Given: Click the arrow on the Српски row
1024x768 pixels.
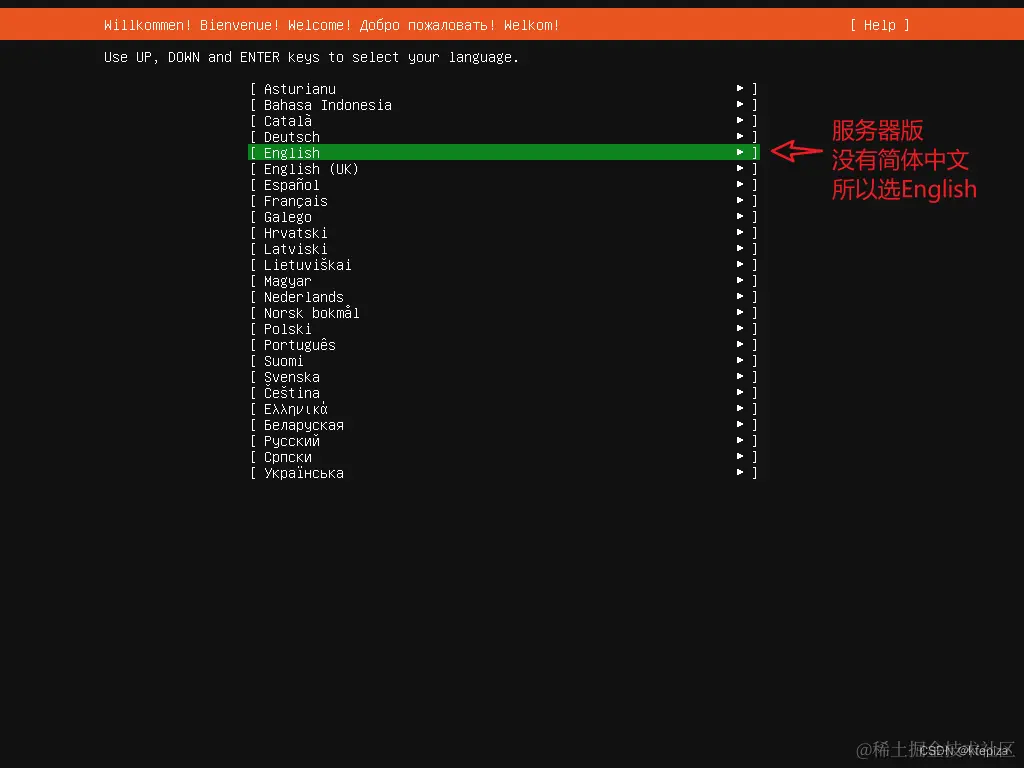Looking at the screenshot, I should click(740, 456).
